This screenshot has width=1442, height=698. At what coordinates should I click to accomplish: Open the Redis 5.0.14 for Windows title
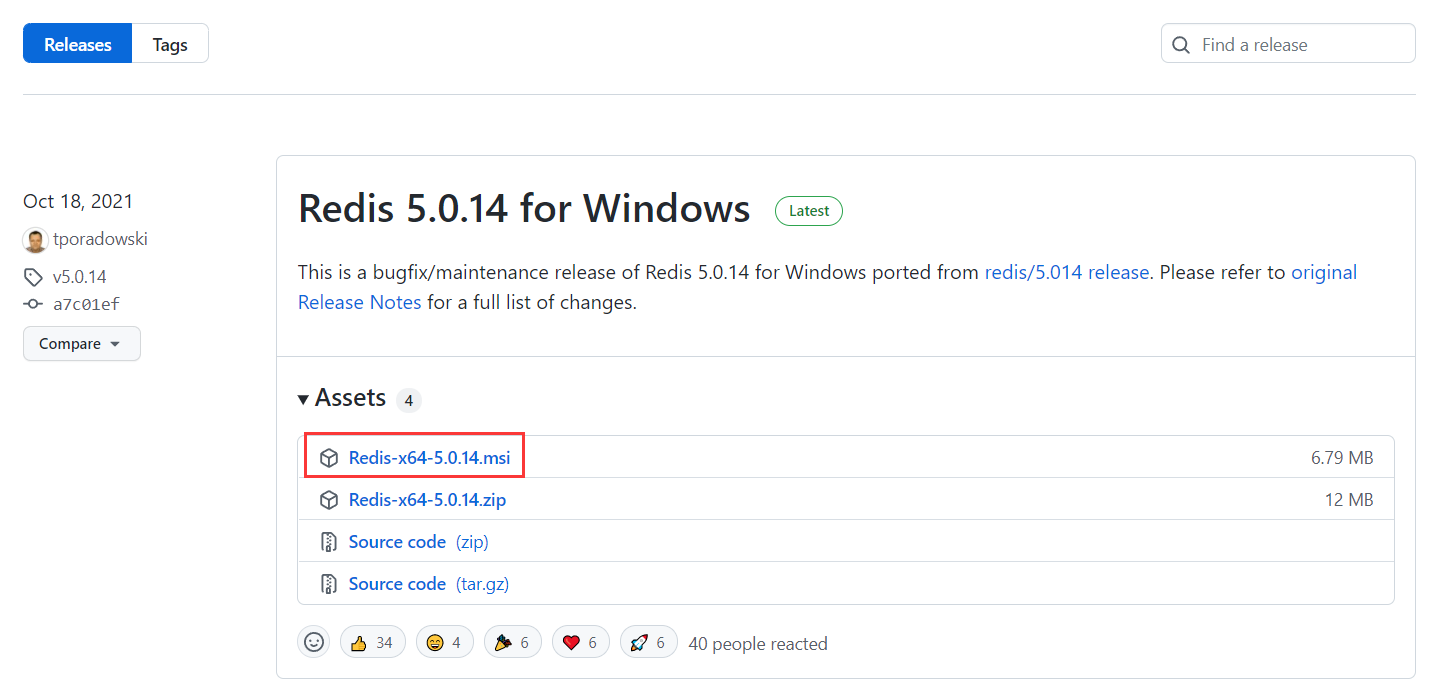pyautogui.click(x=524, y=209)
